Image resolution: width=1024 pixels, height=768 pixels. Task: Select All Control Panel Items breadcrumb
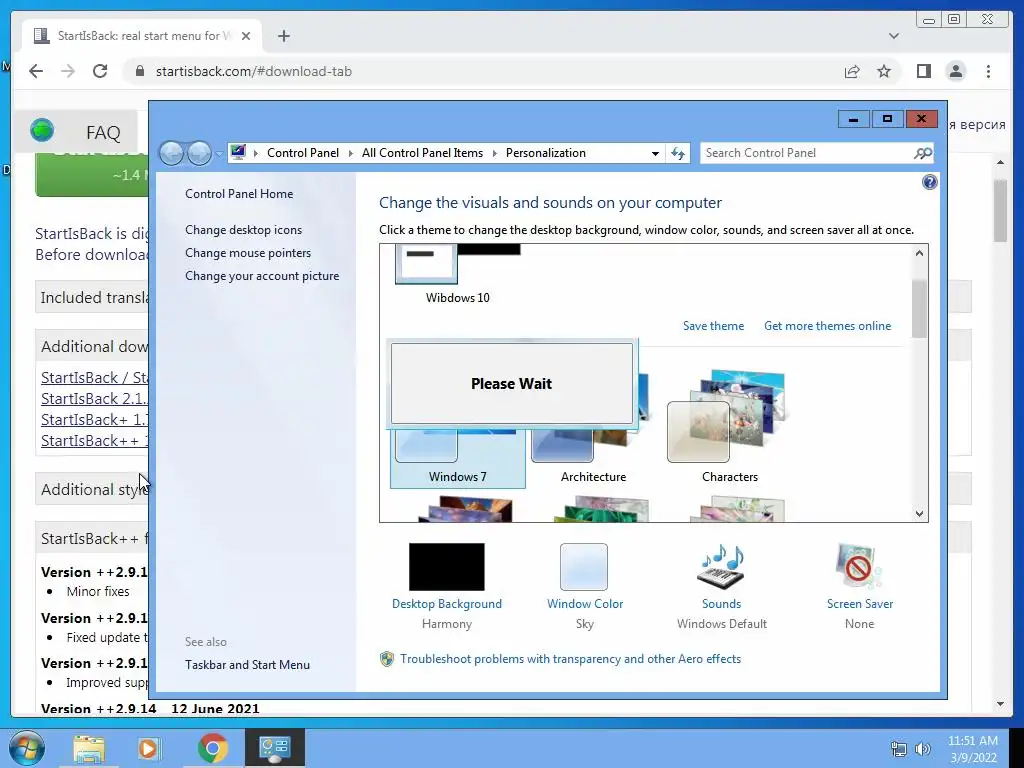point(423,153)
